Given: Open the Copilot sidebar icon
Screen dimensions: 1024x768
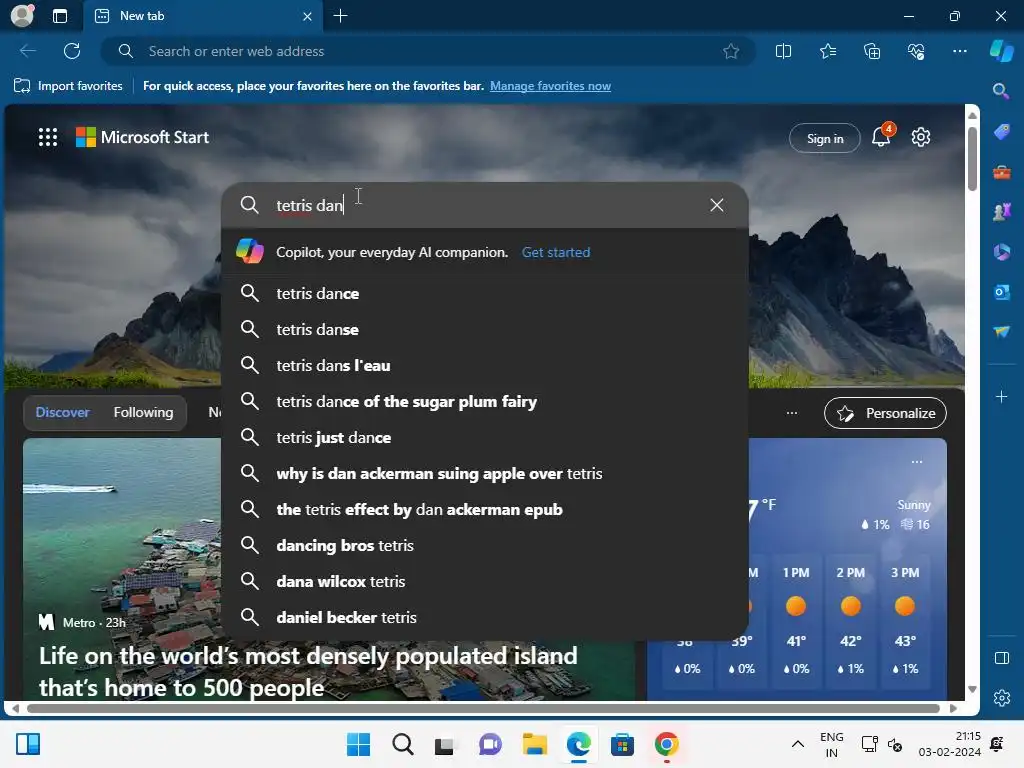Looking at the screenshot, I should [1001, 51].
